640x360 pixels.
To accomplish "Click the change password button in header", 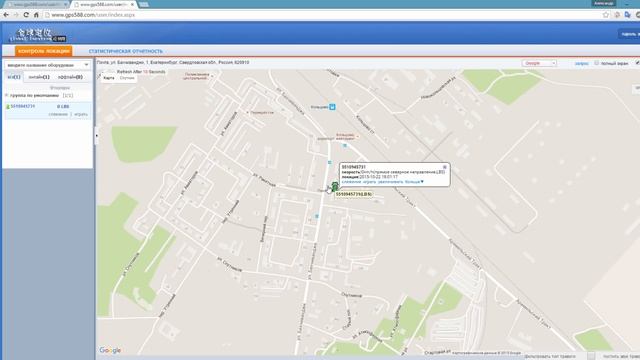I will pos(629,34).
